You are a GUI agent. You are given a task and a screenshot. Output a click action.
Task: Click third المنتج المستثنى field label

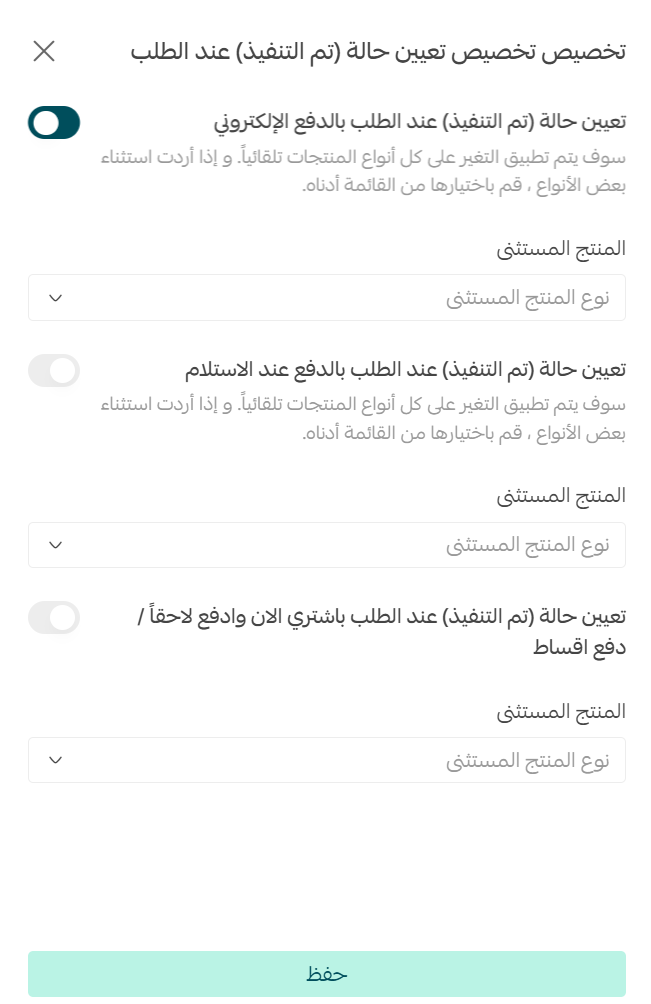tap(561, 711)
